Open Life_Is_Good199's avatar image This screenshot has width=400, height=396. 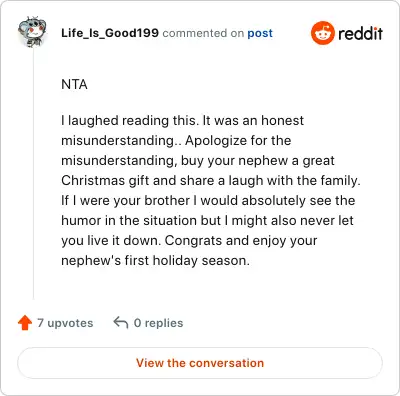coord(32,32)
